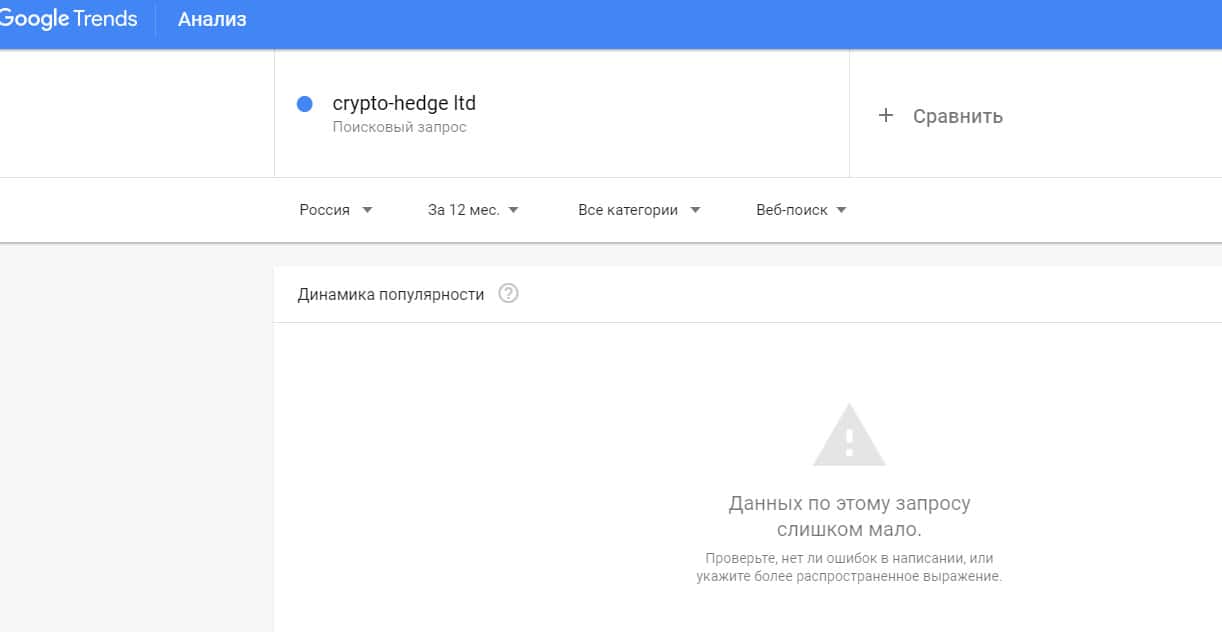This screenshot has width=1222, height=632.
Task: Click the arrow beside За 12 мес.
Action: pos(514,210)
